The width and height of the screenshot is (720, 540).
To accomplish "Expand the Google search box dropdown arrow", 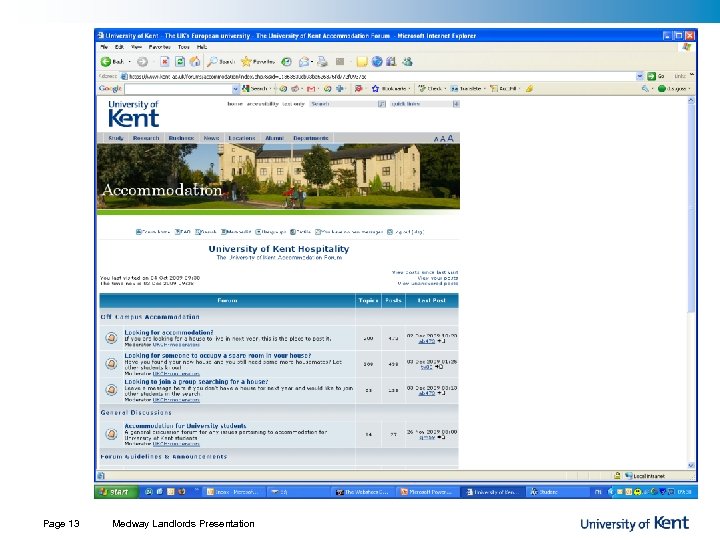I will 236,89.
